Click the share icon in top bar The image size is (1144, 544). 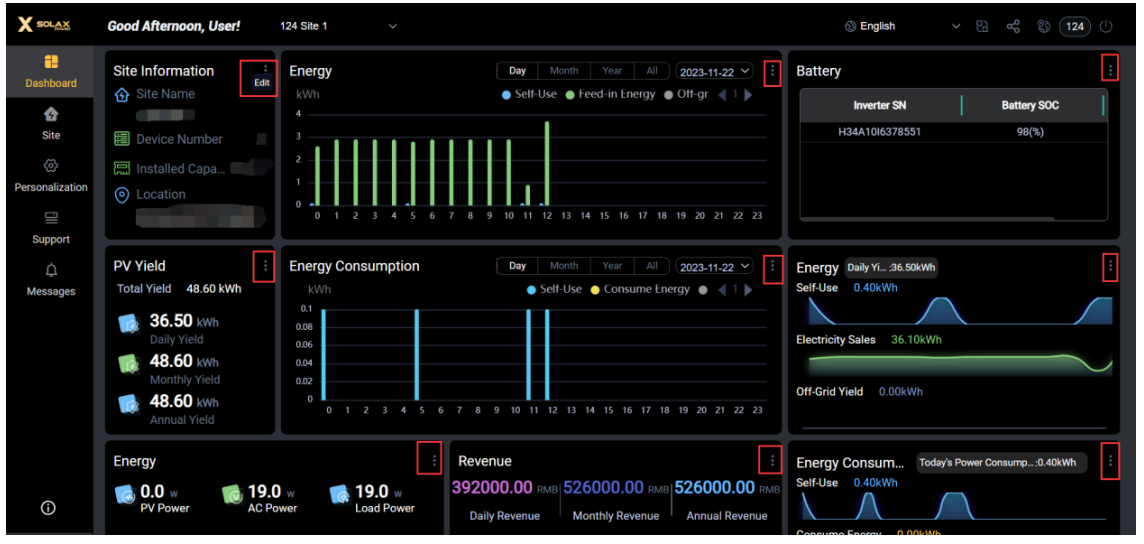(x=1013, y=27)
